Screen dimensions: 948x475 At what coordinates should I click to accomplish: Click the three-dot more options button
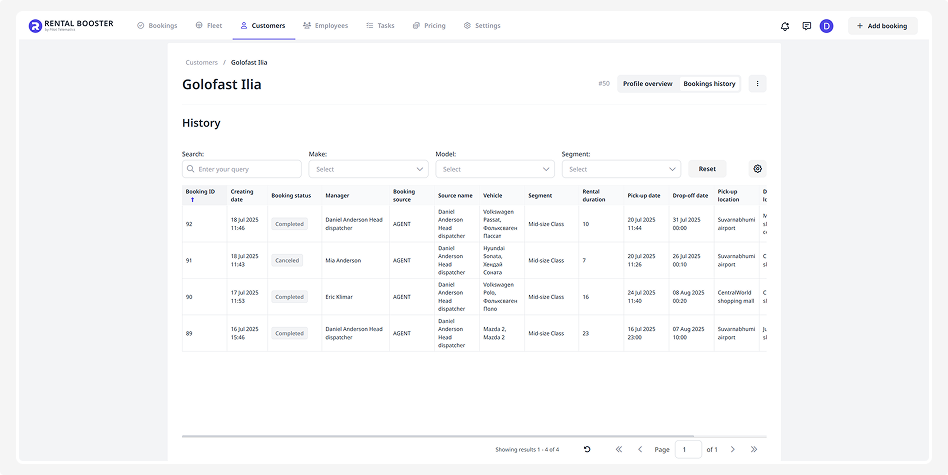pos(757,84)
